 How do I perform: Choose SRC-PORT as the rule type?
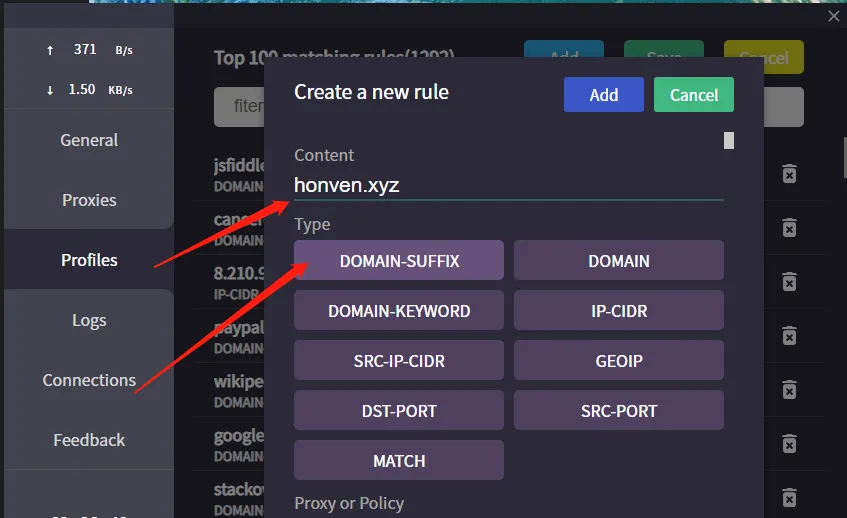point(618,411)
